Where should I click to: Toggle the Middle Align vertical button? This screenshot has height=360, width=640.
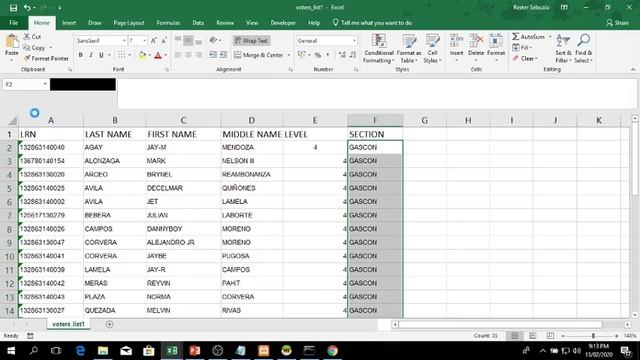point(188,40)
